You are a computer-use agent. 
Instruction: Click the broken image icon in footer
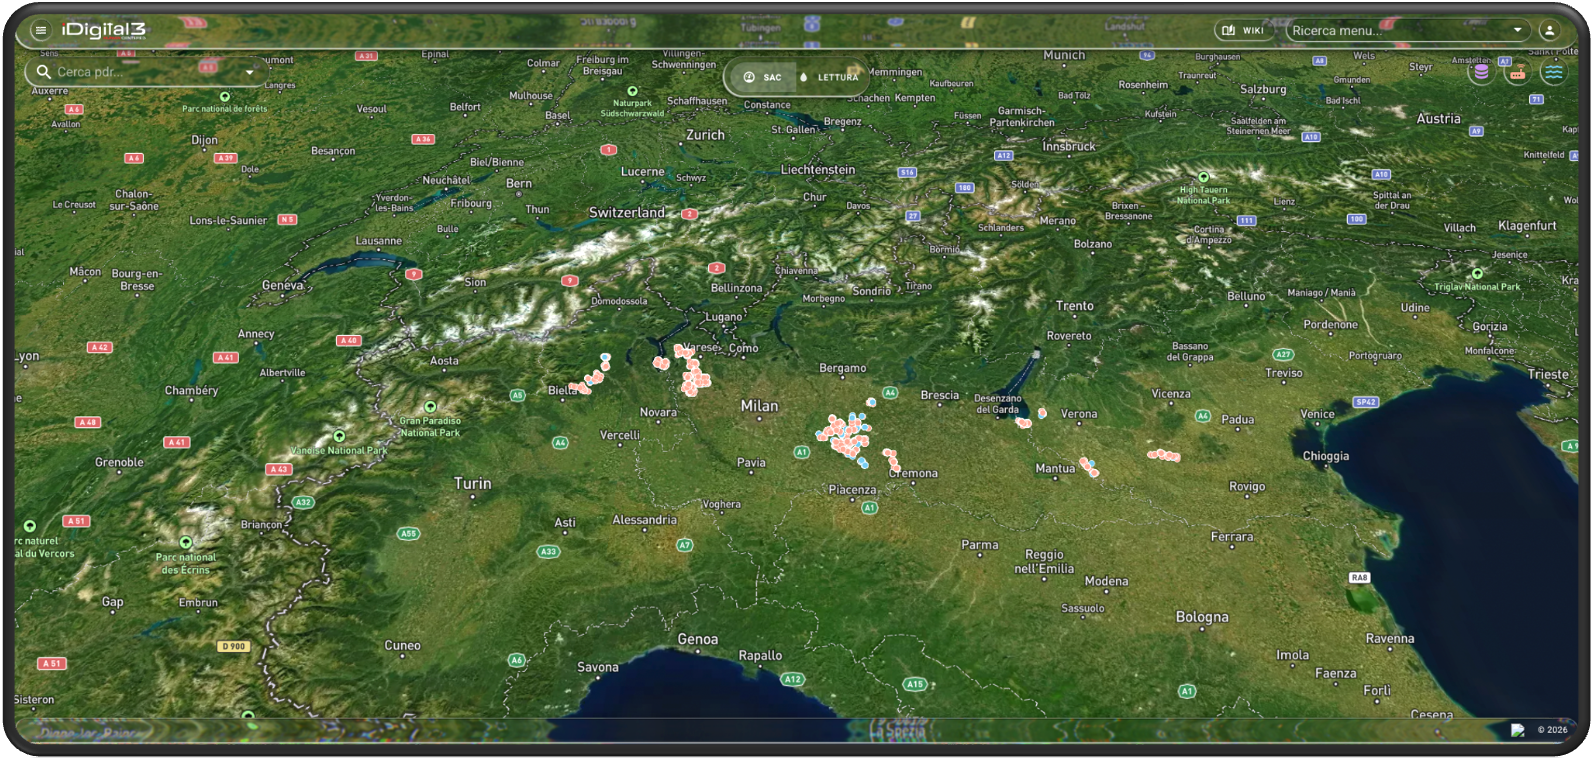click(1517, 730)
